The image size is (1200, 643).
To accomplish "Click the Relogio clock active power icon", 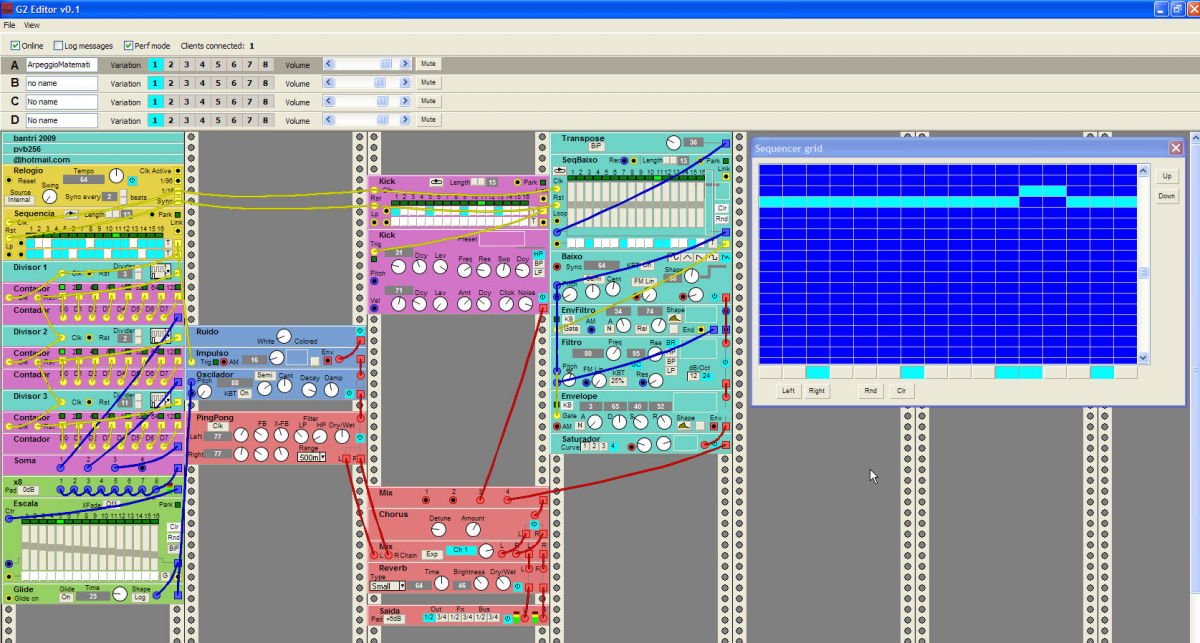I will (x=133, y=179).
